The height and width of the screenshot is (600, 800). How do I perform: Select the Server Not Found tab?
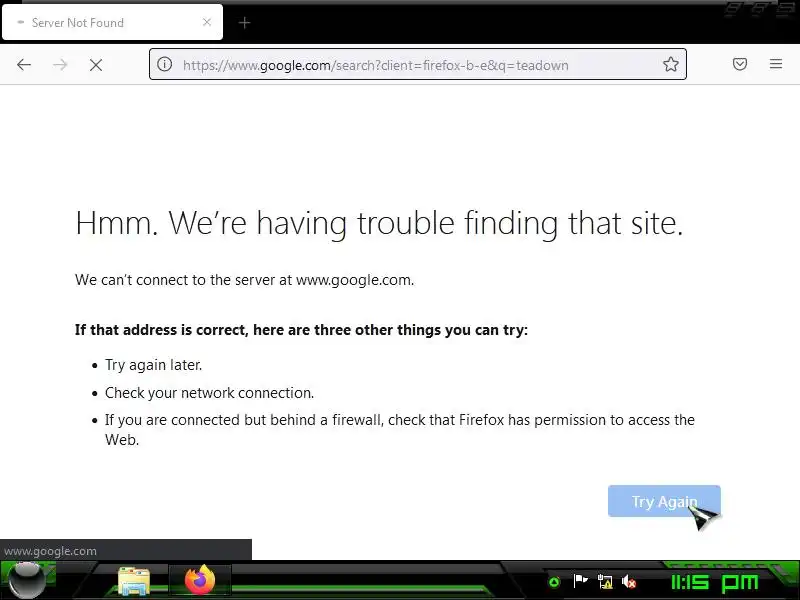112,22
